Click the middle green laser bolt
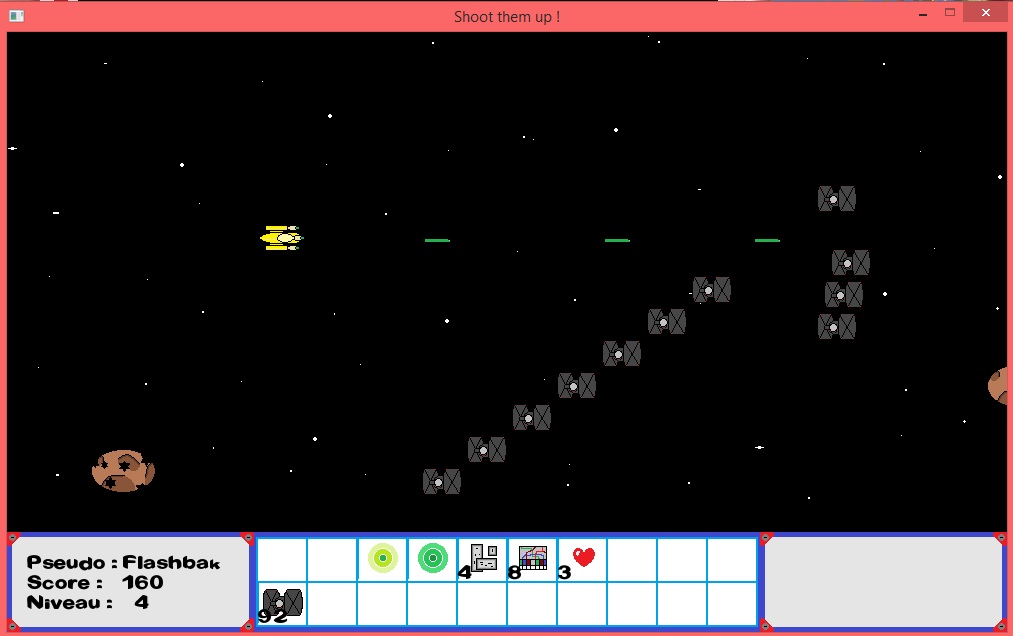The height and width of the screenshot is (636, 1013). 617,240
